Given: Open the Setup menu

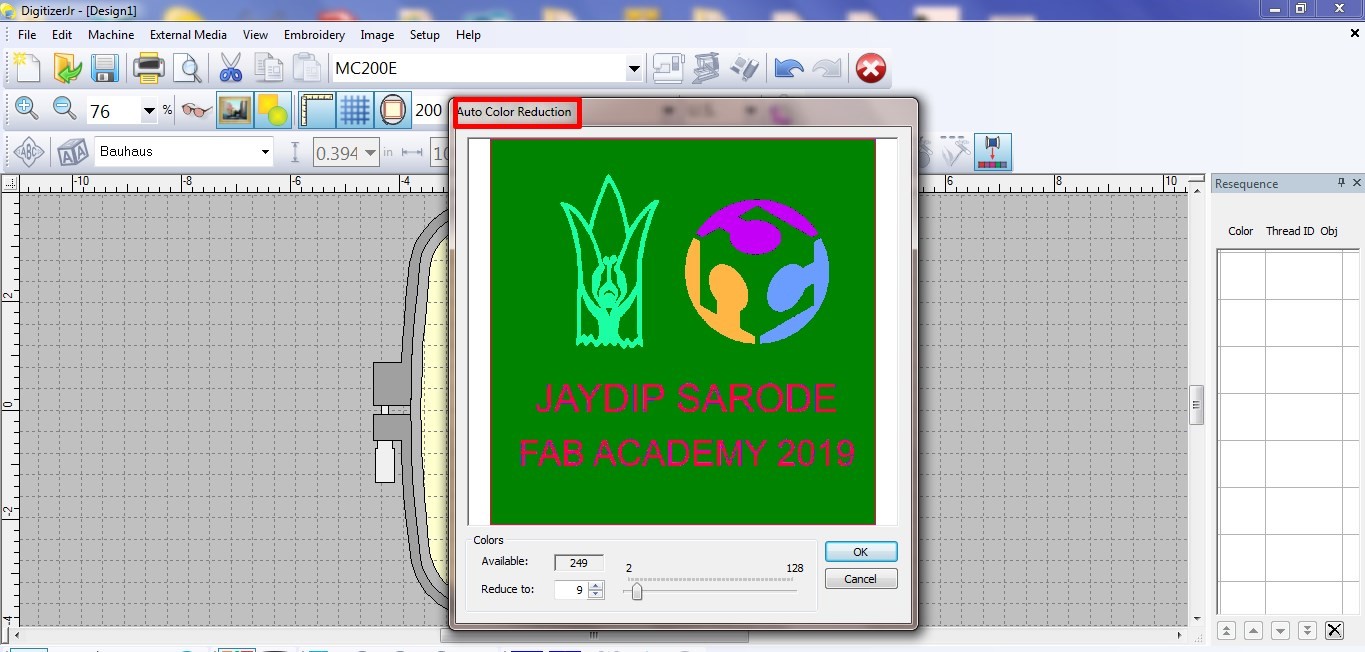Looking at the screenshot, I should 425,34.
